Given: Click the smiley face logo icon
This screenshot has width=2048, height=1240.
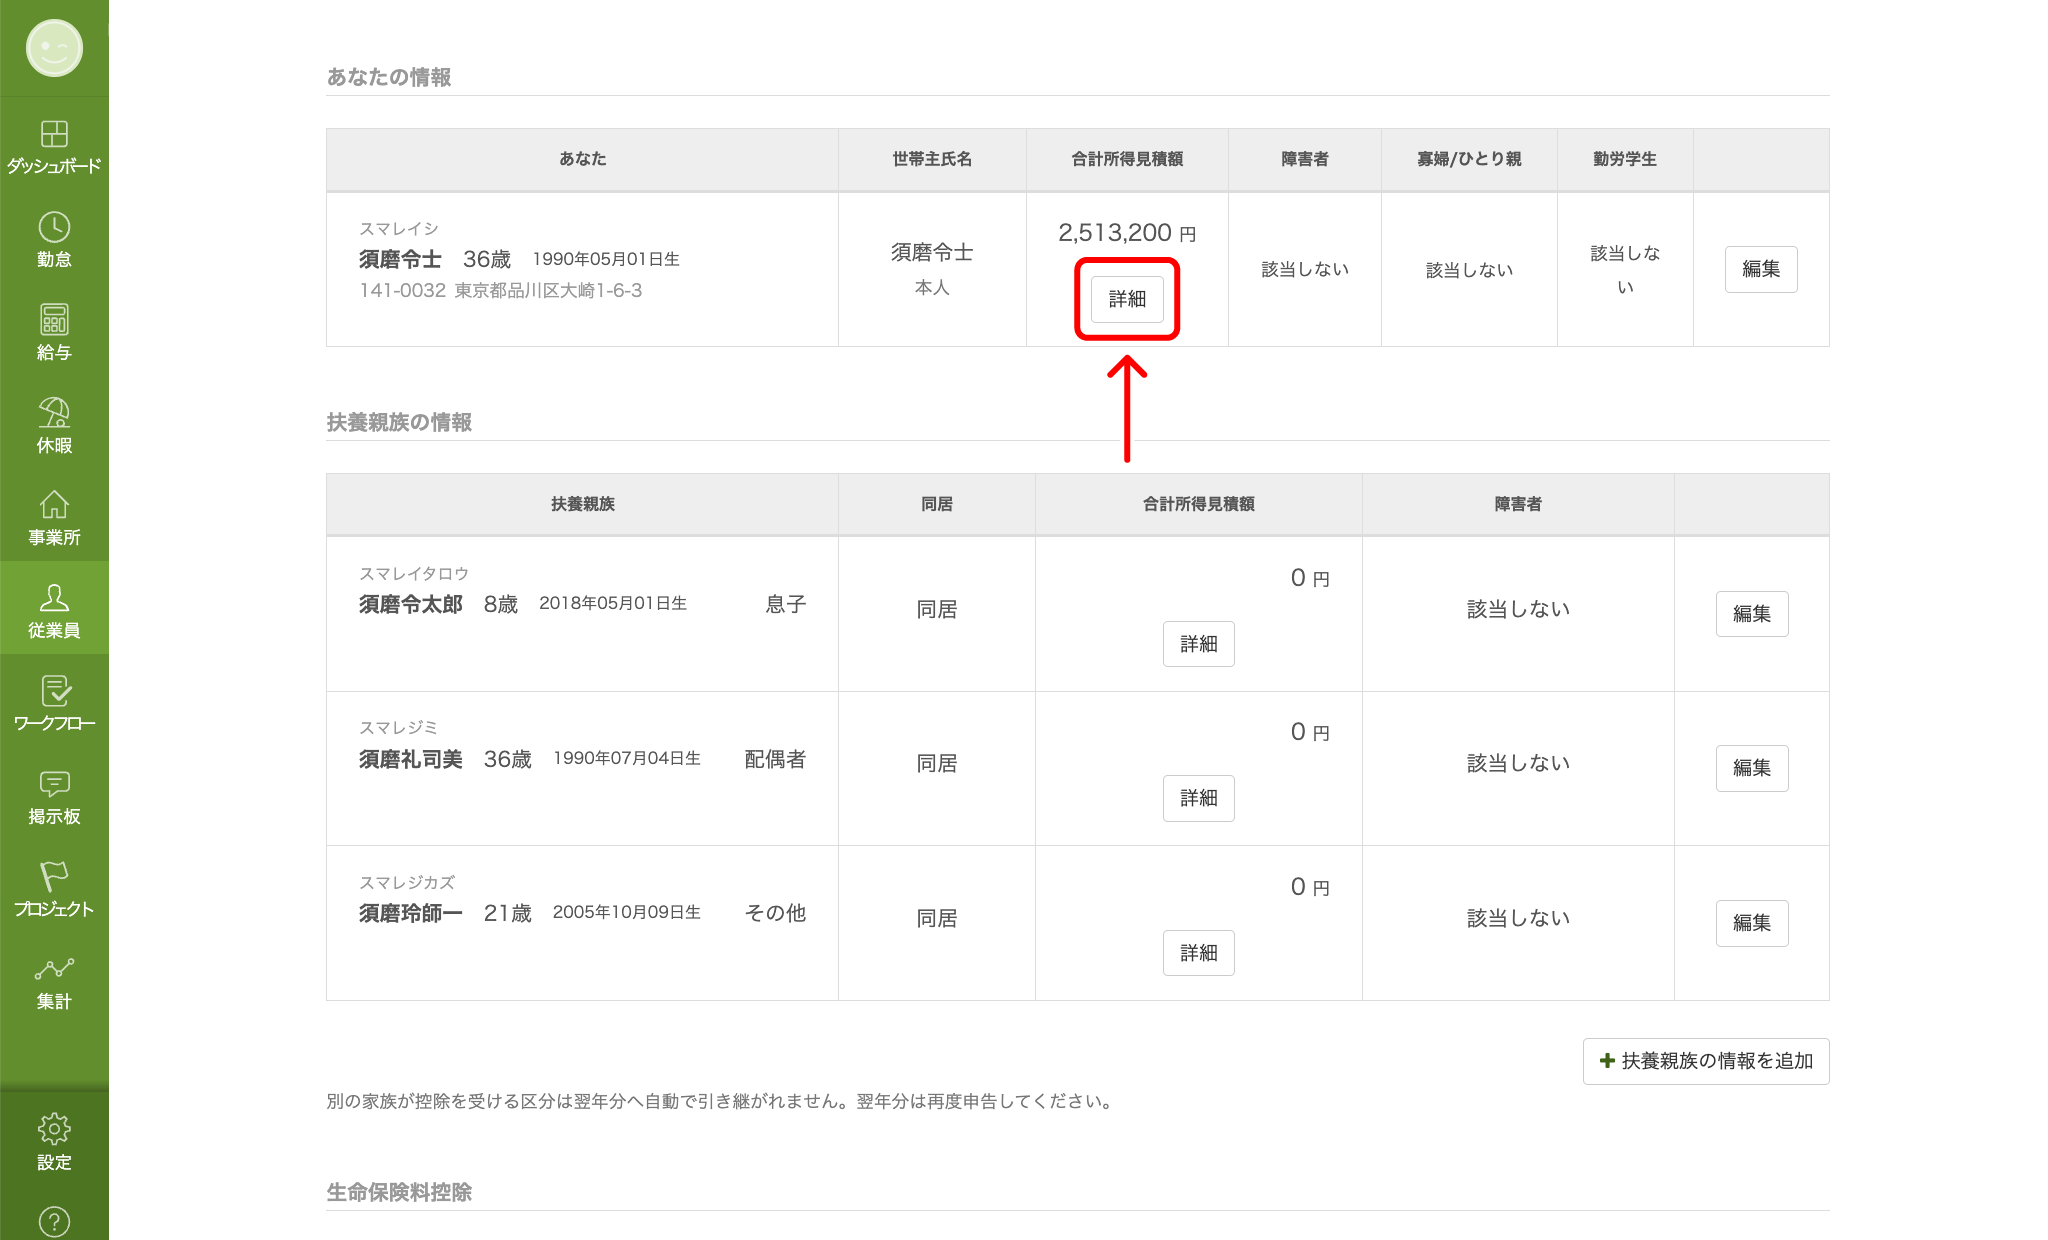Looking at the screenshot, I should (54, 48).
